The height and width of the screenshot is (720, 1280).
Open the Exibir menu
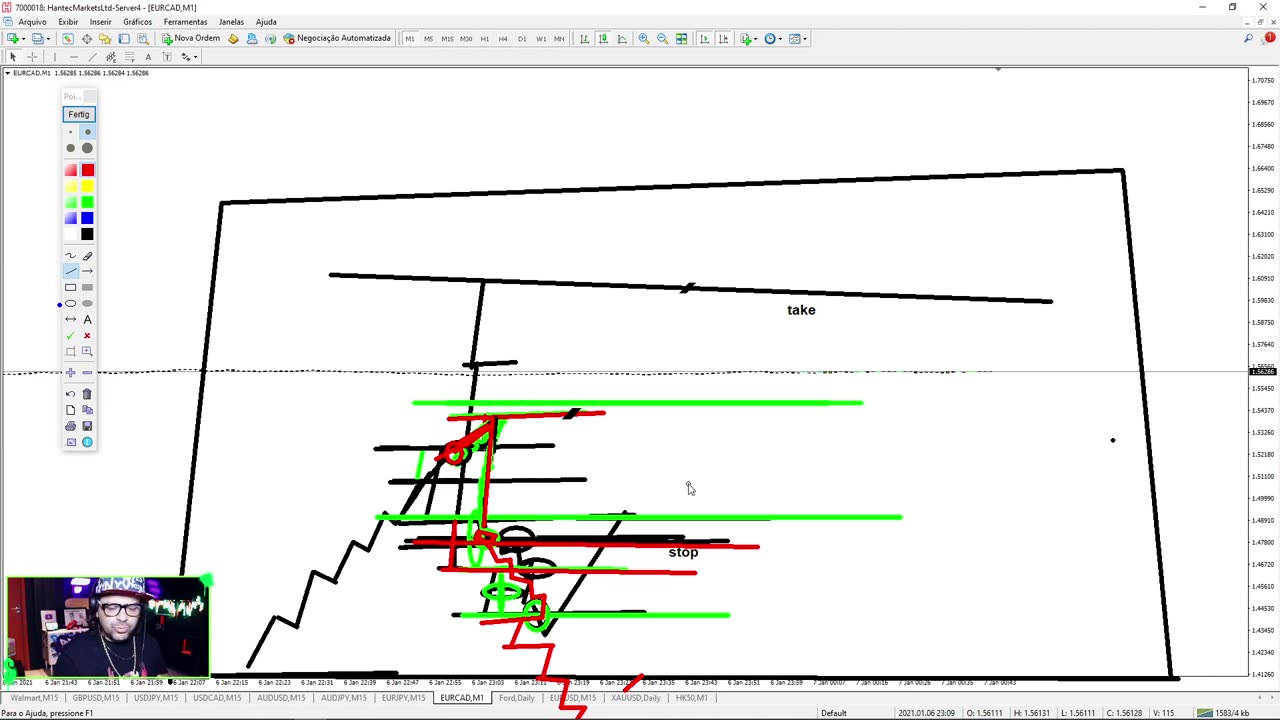(68, 22)
